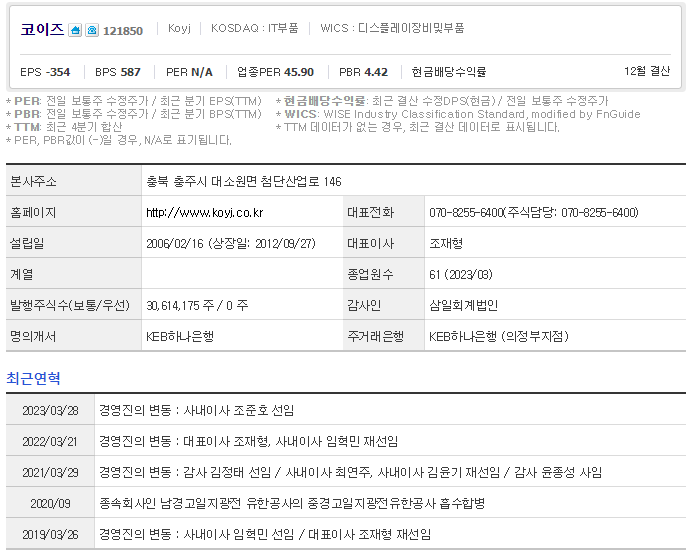Click the company name 코이즈
The width and height of the screenshot is (687, 557).
[x=42, y=29]
